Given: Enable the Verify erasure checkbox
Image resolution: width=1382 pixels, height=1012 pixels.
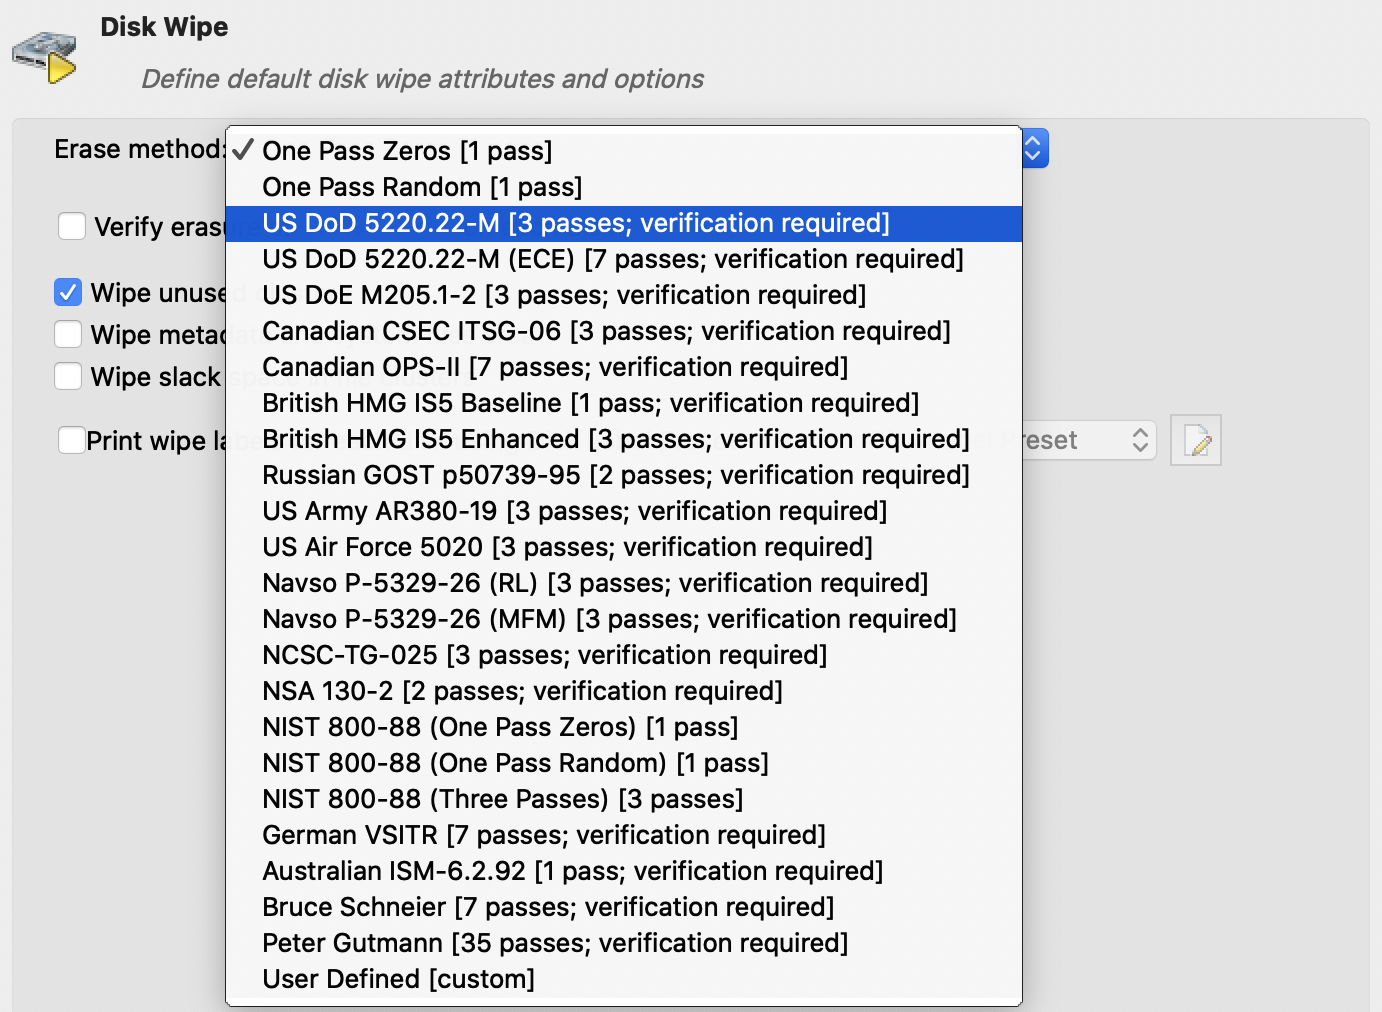Looking at the screenshot, I should click(x=72, y=226).
